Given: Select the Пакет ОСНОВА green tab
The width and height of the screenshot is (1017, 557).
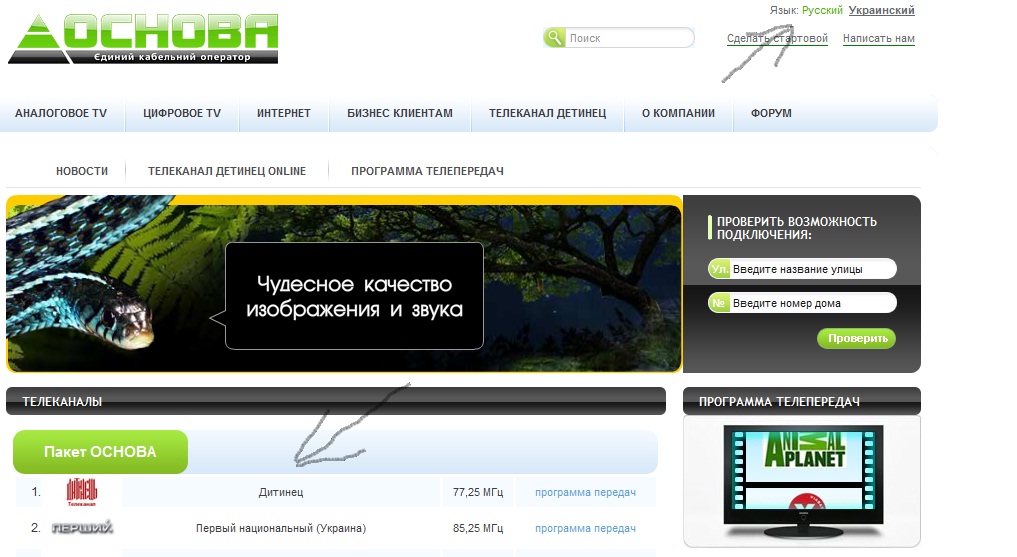Looking at the screenshot, I should click(x=100, y=452).
